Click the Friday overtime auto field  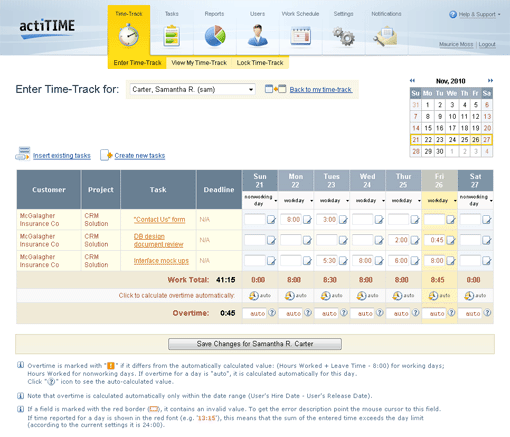click(434, 313)
